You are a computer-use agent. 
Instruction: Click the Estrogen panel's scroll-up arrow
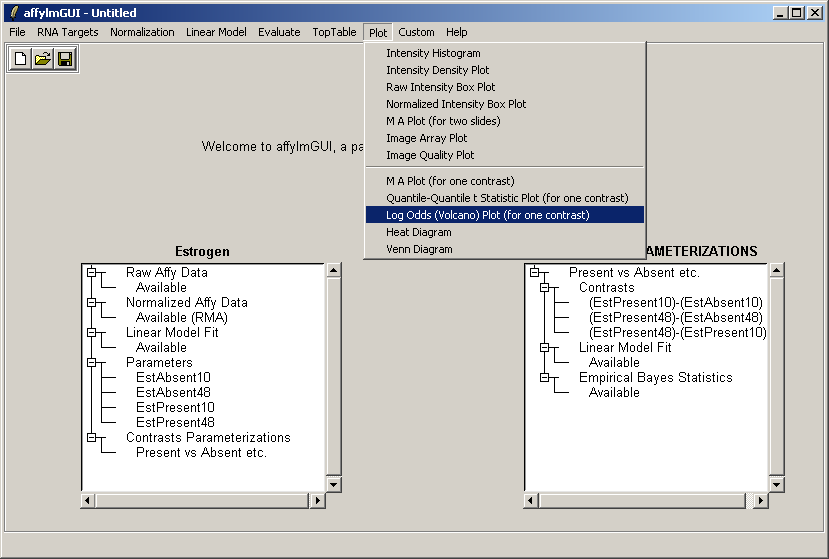coord(334,270)
